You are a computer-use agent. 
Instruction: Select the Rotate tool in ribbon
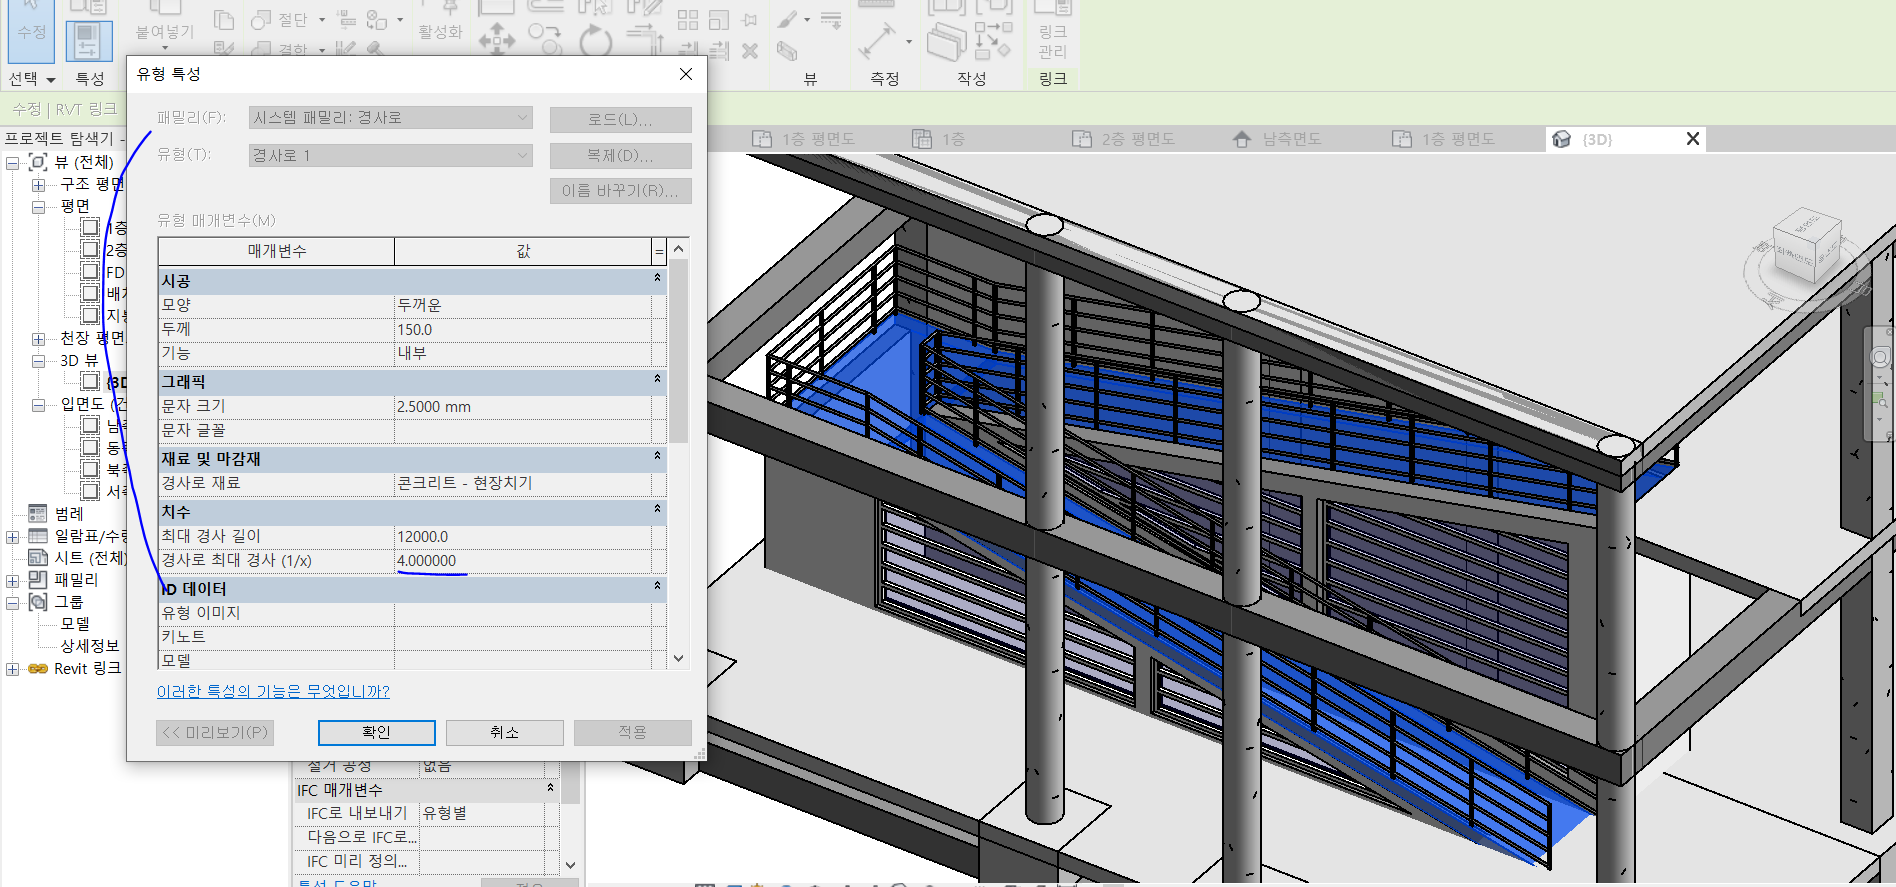[596, 41]
